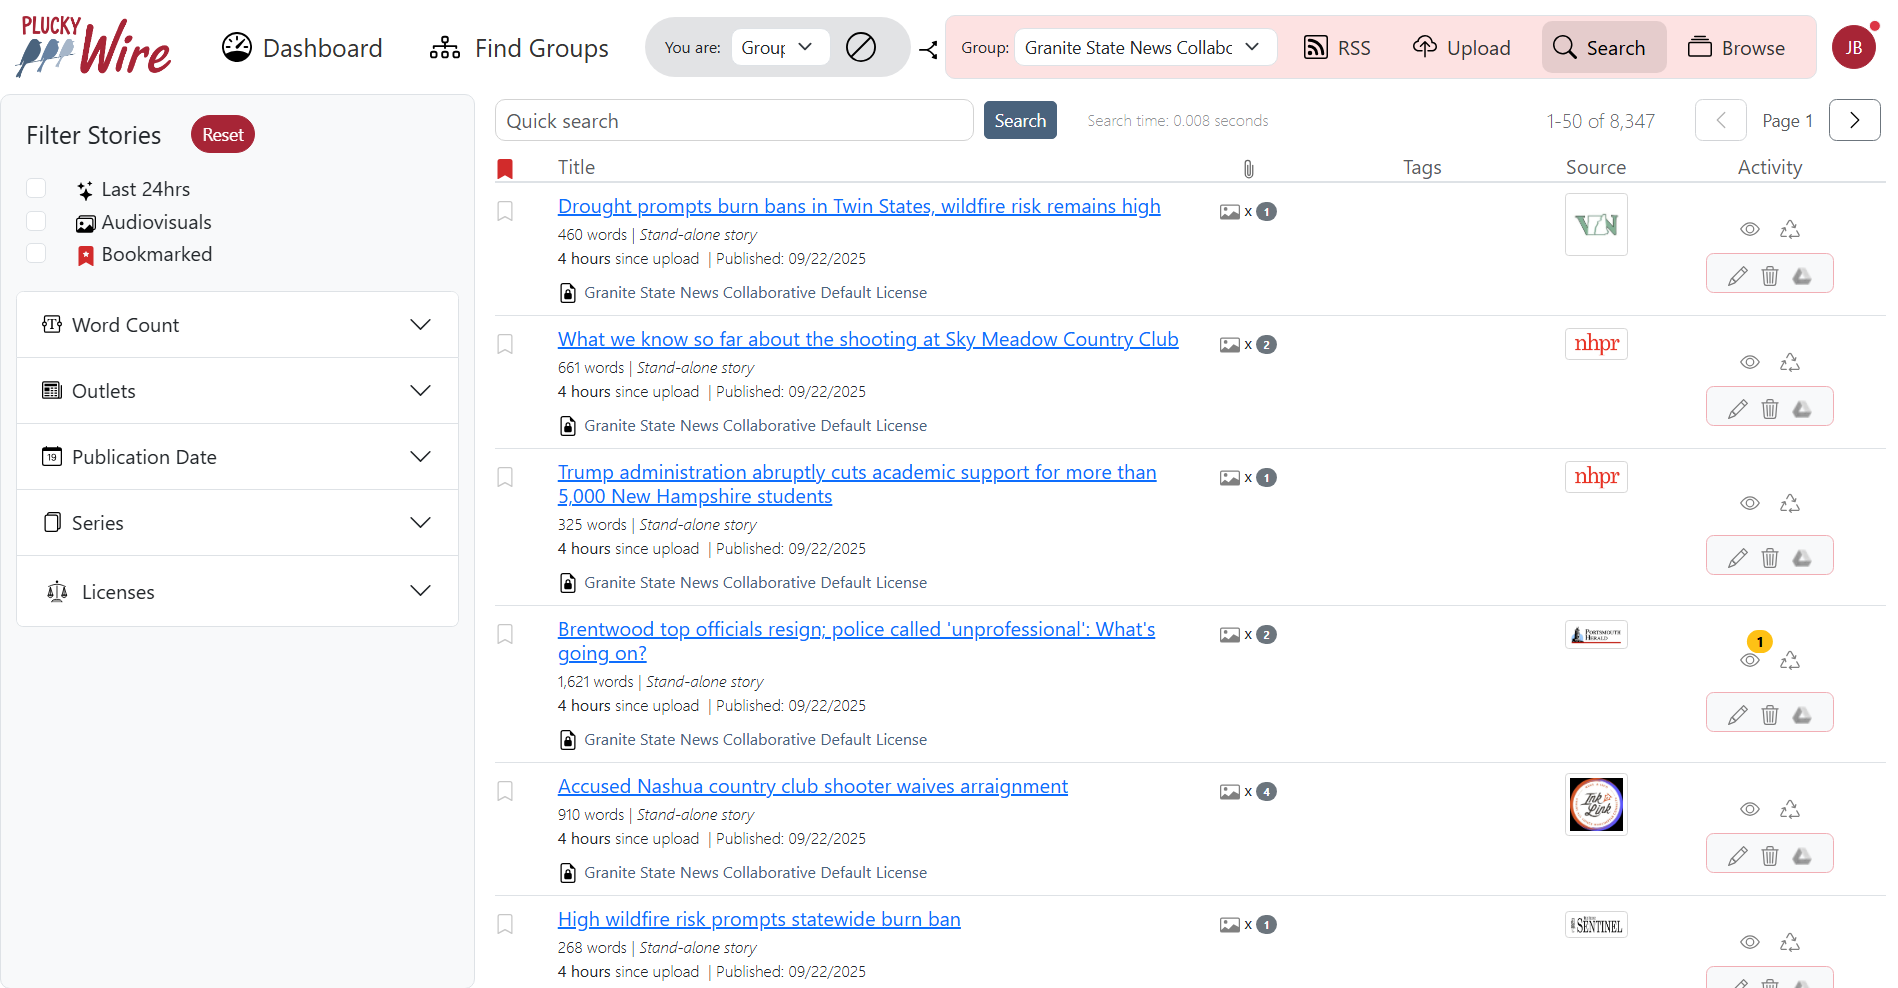Toggle the Bookmarked filter checkbox
Image resolution: width=1898 pixels, height=988 pixels.
coord(37,254)
